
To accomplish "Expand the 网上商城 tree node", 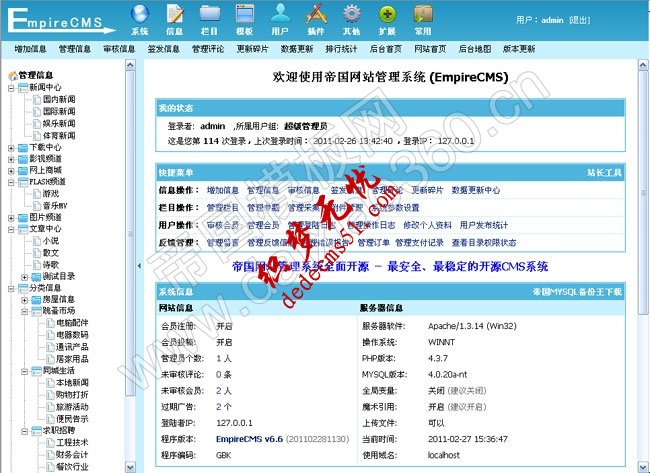I will 11,171.
